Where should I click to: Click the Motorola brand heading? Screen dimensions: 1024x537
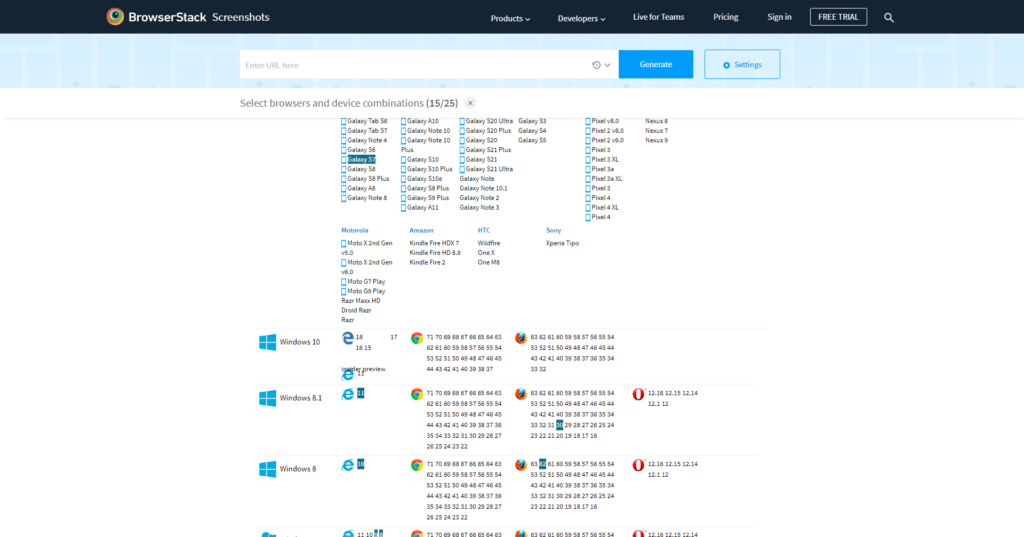(x=355, y=231)
